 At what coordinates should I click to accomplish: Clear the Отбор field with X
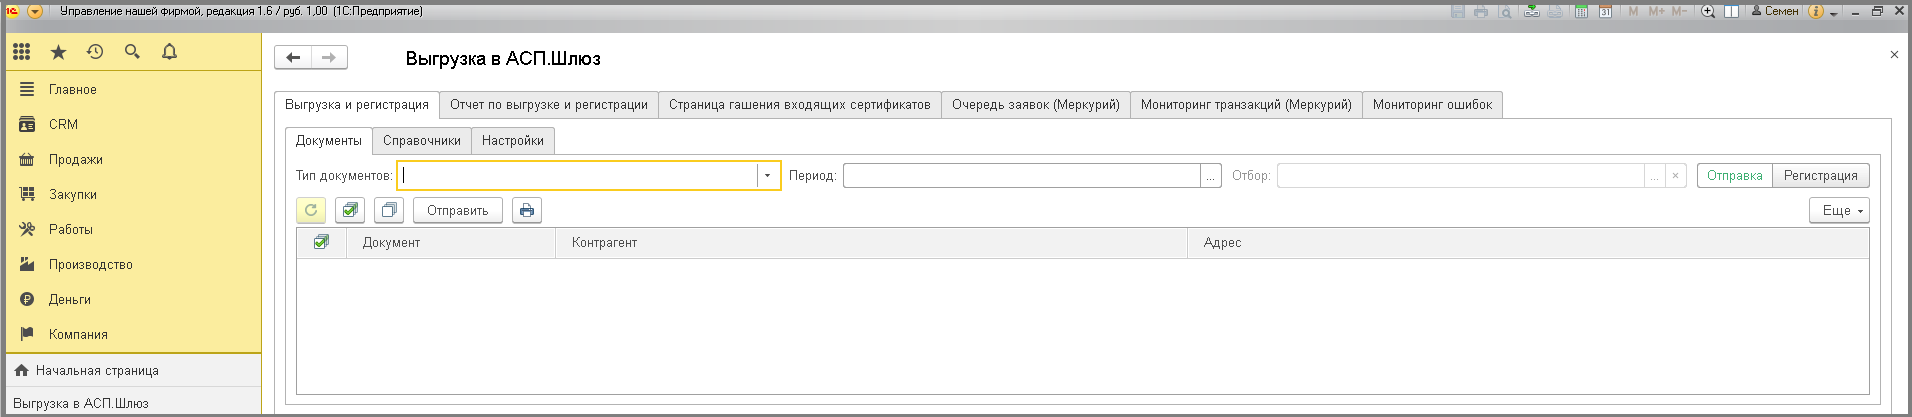pyautogui.click(x=1675, y=176)
